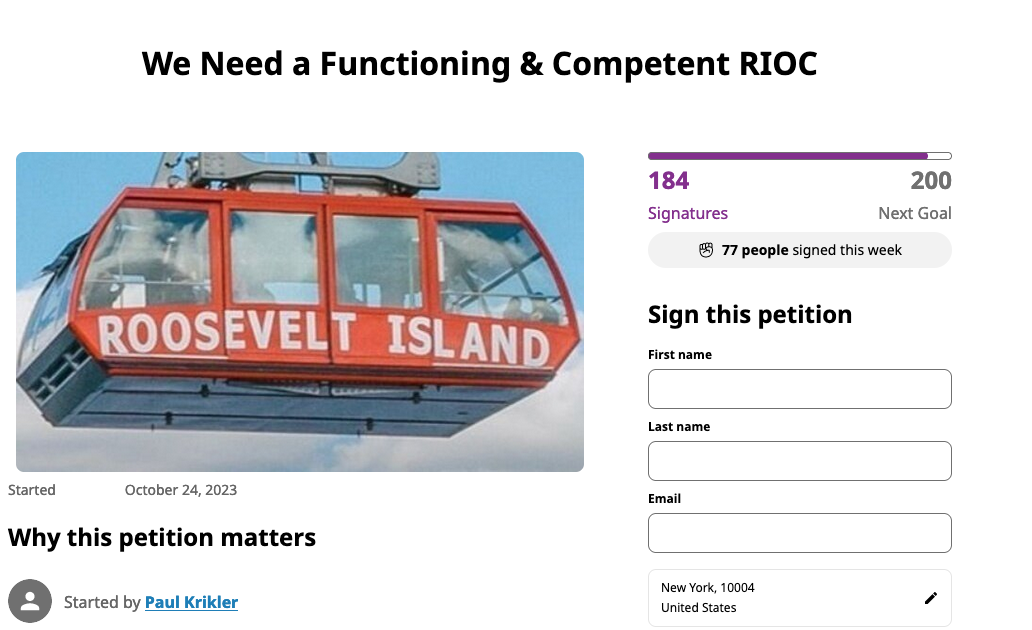Click the purple signature progress bar
The height and width of the screenshot is (630, 1032).
click(x=788, y=156)
